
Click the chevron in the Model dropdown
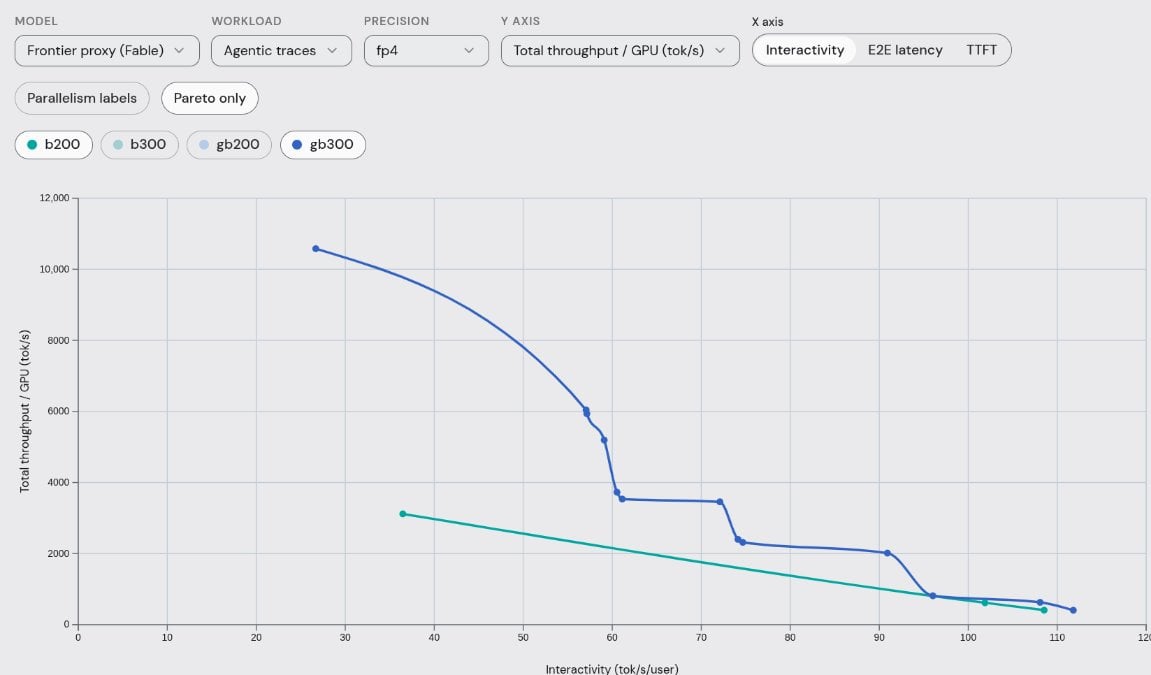tap(179, 51)
